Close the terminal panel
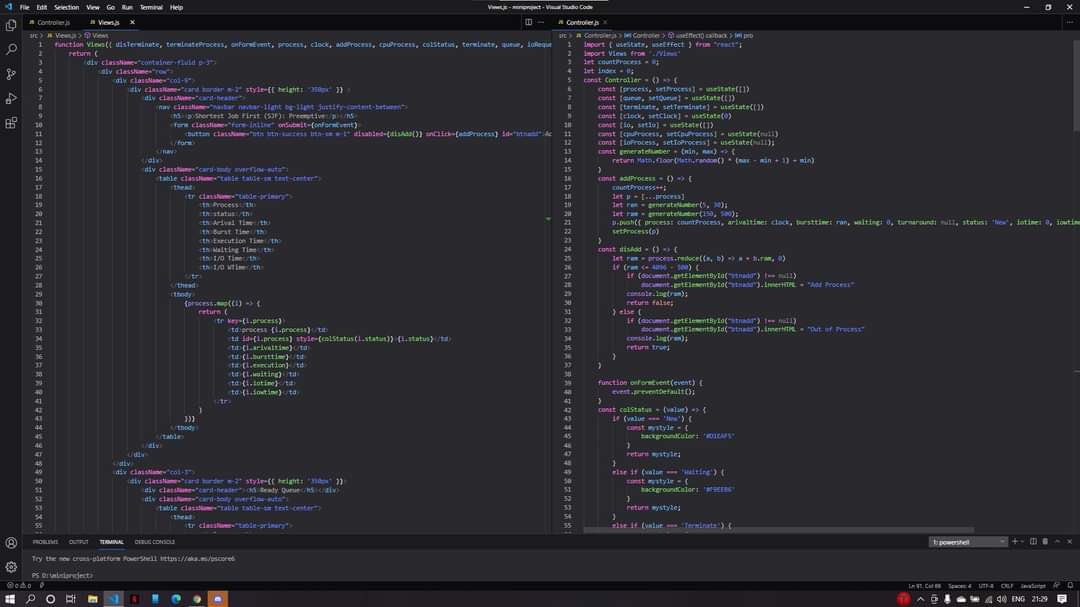 click(x=1070, y=542)
